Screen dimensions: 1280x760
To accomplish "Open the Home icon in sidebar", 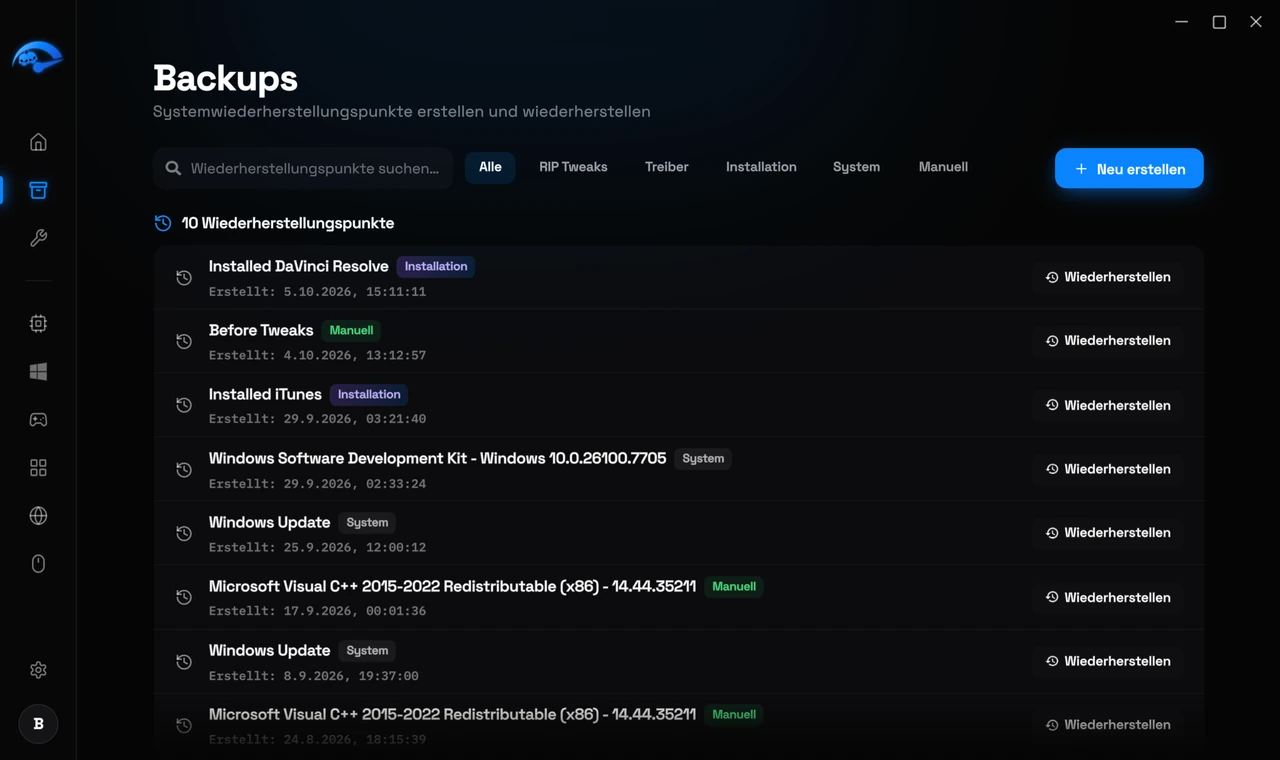I will click(x=38, y=142).
